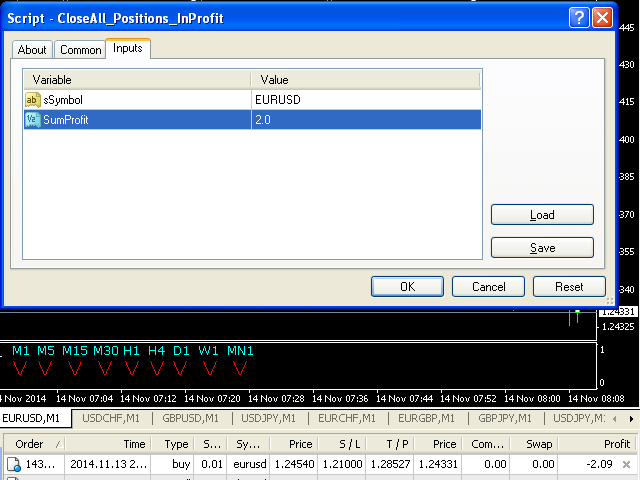Image resolution: width=640 pixels, height=480 pixels.
Task: Load saved input settings
Action: click(542, 215)
